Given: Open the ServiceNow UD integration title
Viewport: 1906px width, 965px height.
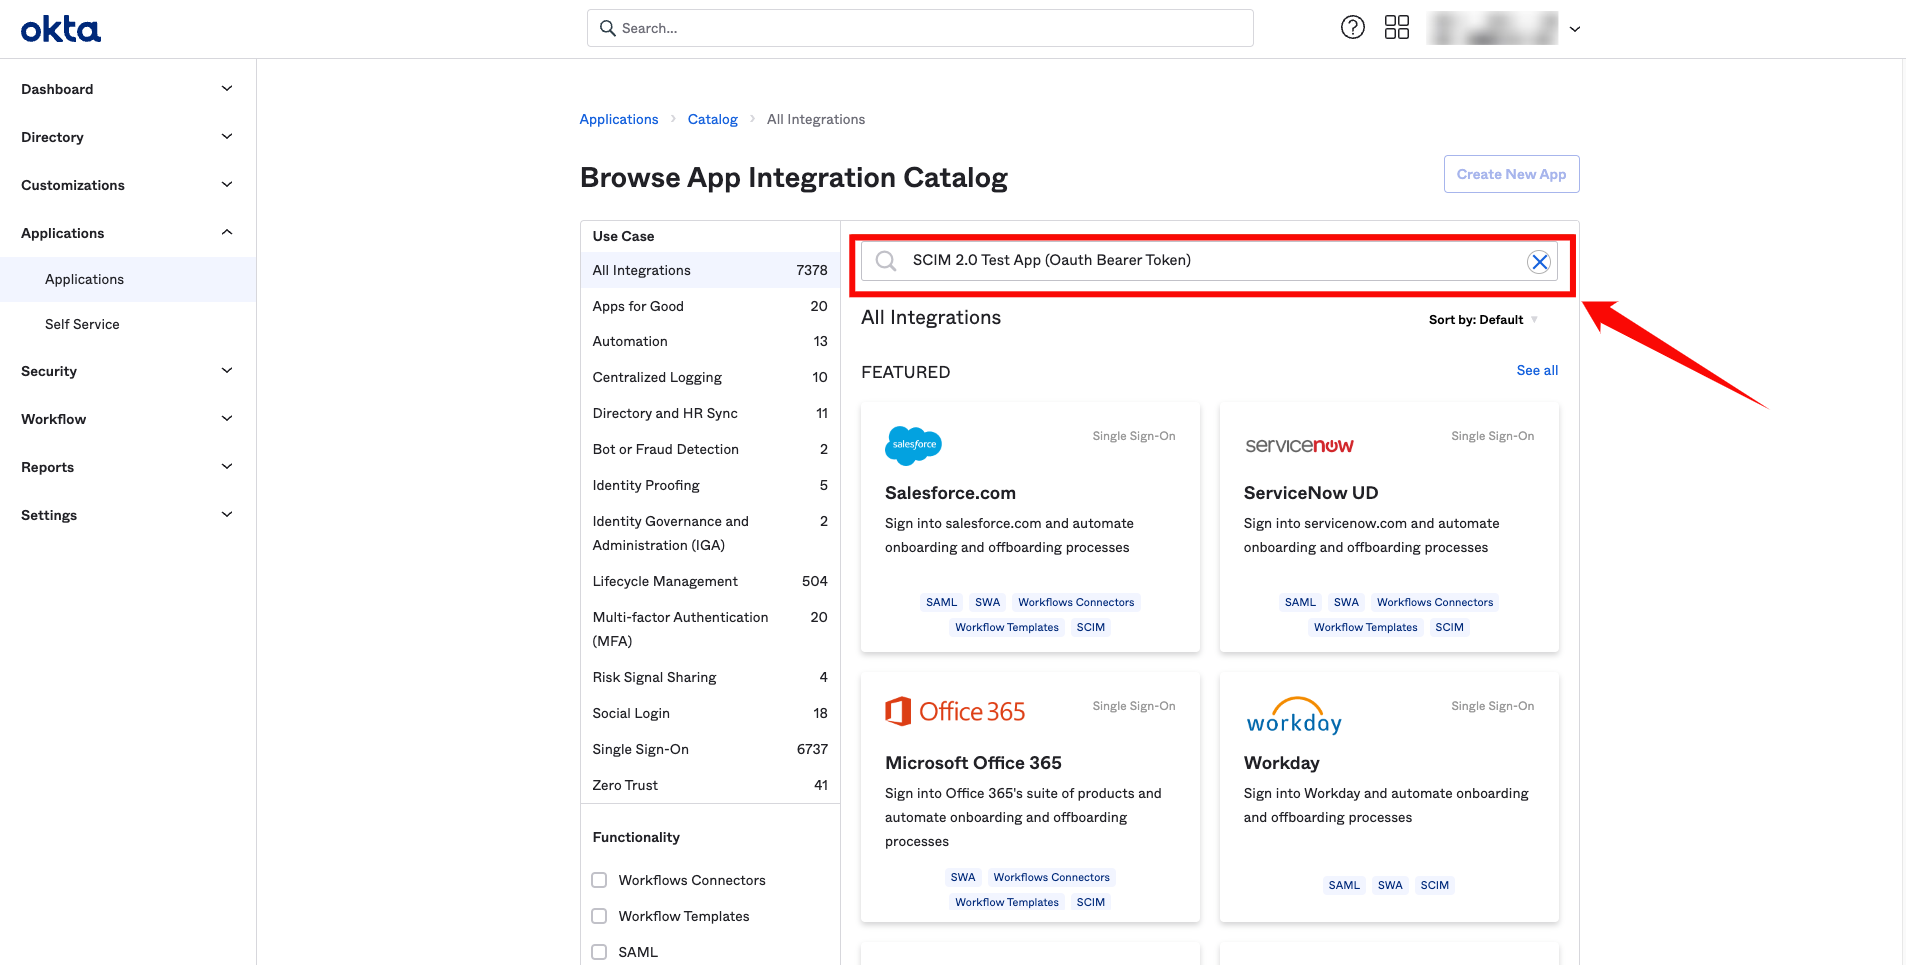Looking at the screenshot, I should point(1311,493).
